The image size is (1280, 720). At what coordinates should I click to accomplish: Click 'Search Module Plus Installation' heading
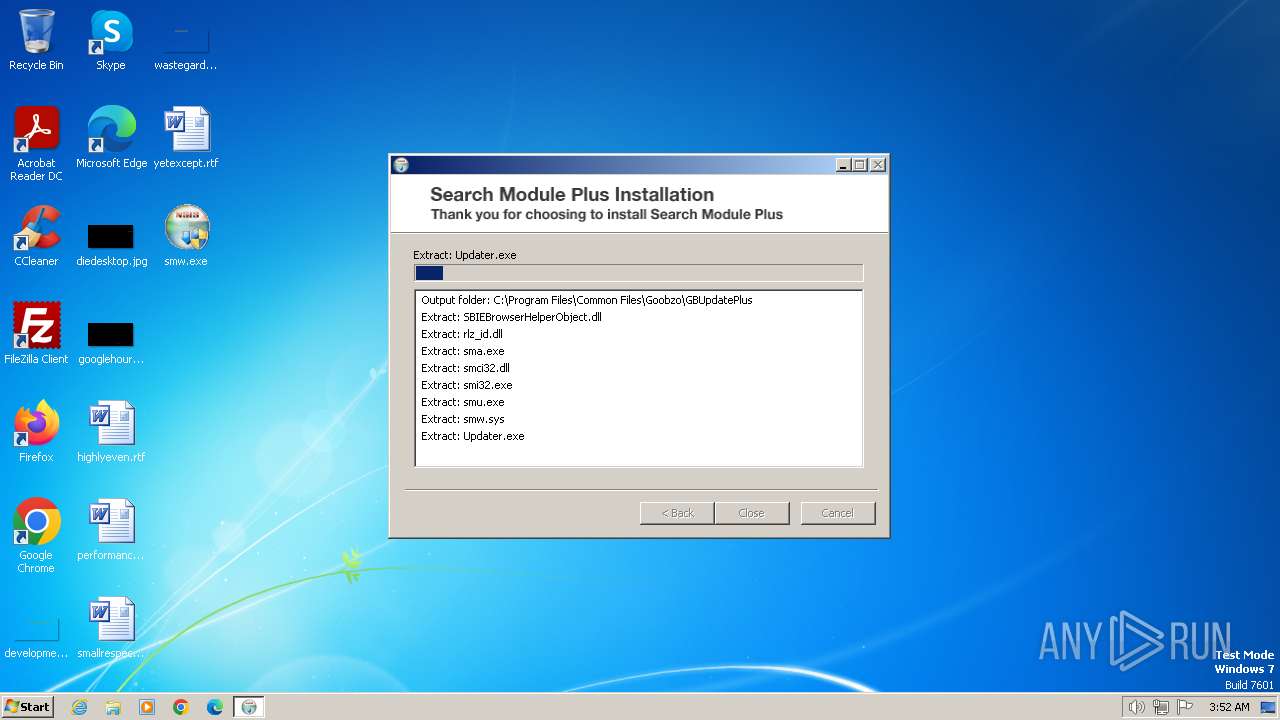(x=572, y=194)
